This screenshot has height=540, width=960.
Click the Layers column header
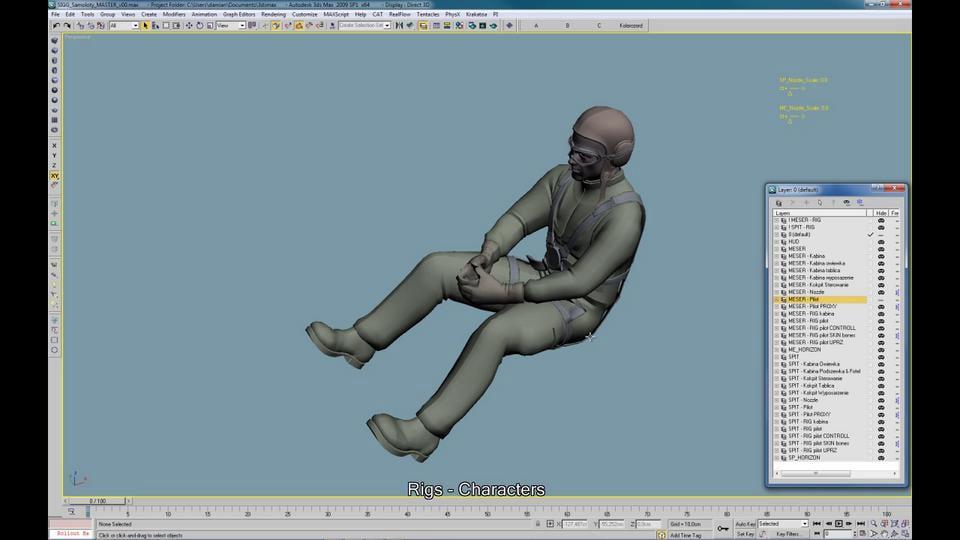click(820, 213)
